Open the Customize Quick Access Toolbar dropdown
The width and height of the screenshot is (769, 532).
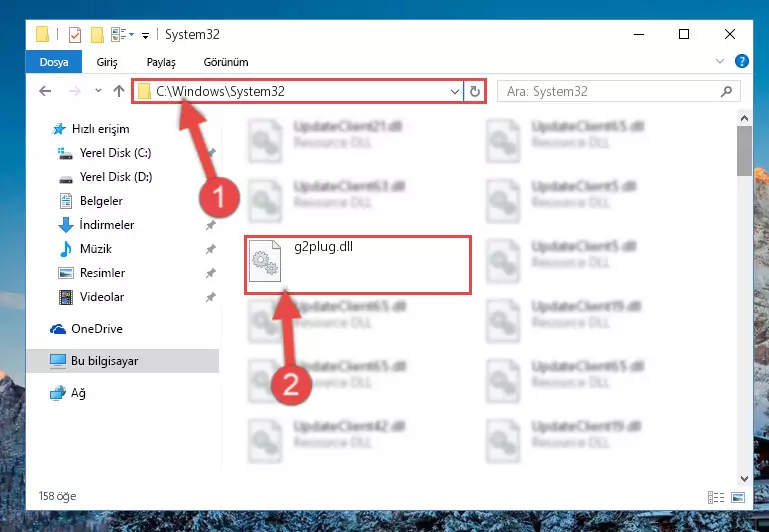tap(145, 35)
